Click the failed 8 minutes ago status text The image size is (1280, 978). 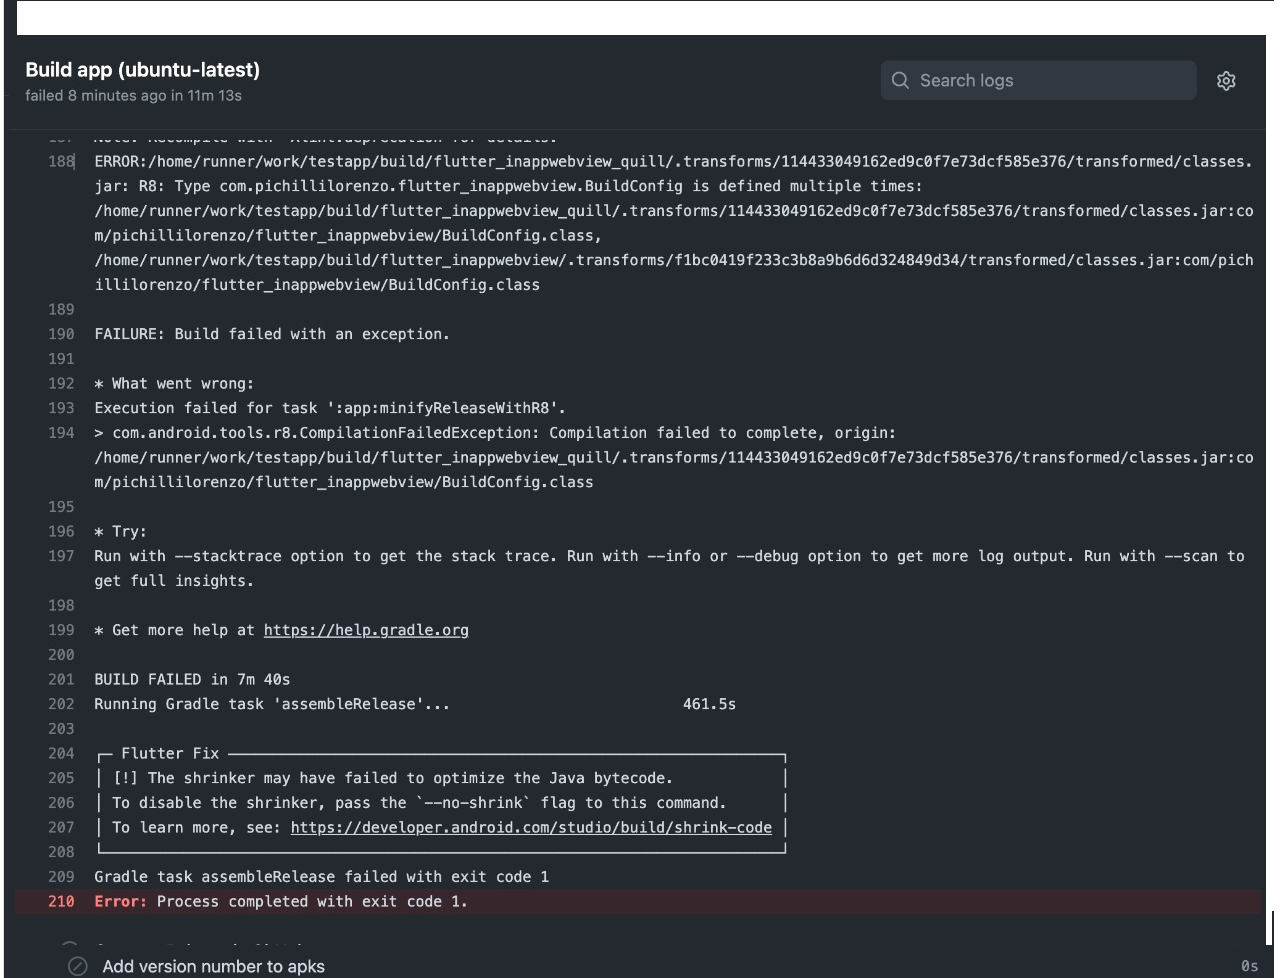pos(133,96)
